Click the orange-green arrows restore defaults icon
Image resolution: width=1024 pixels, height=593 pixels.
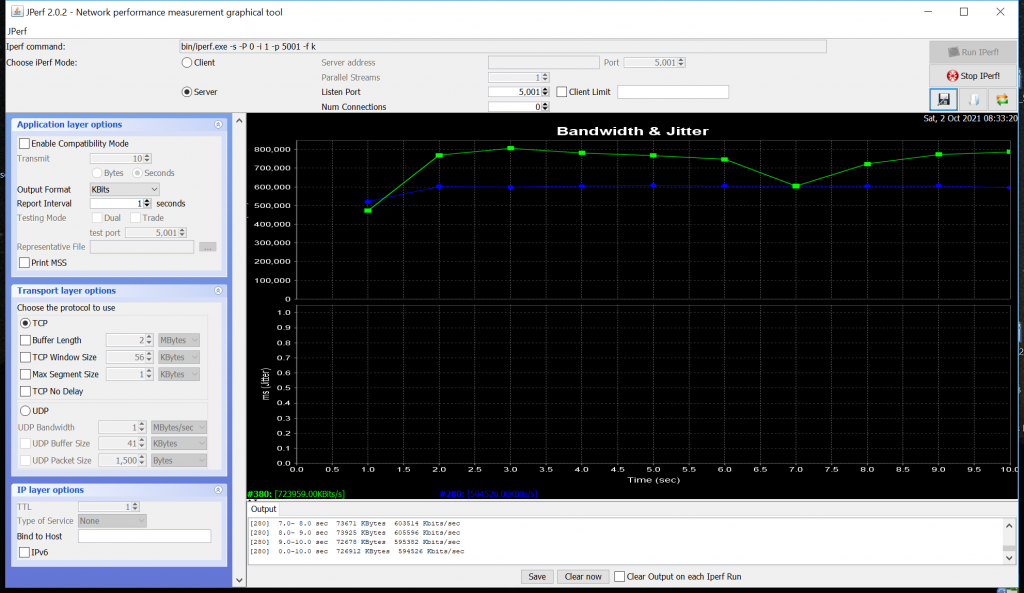point(1002,99)
